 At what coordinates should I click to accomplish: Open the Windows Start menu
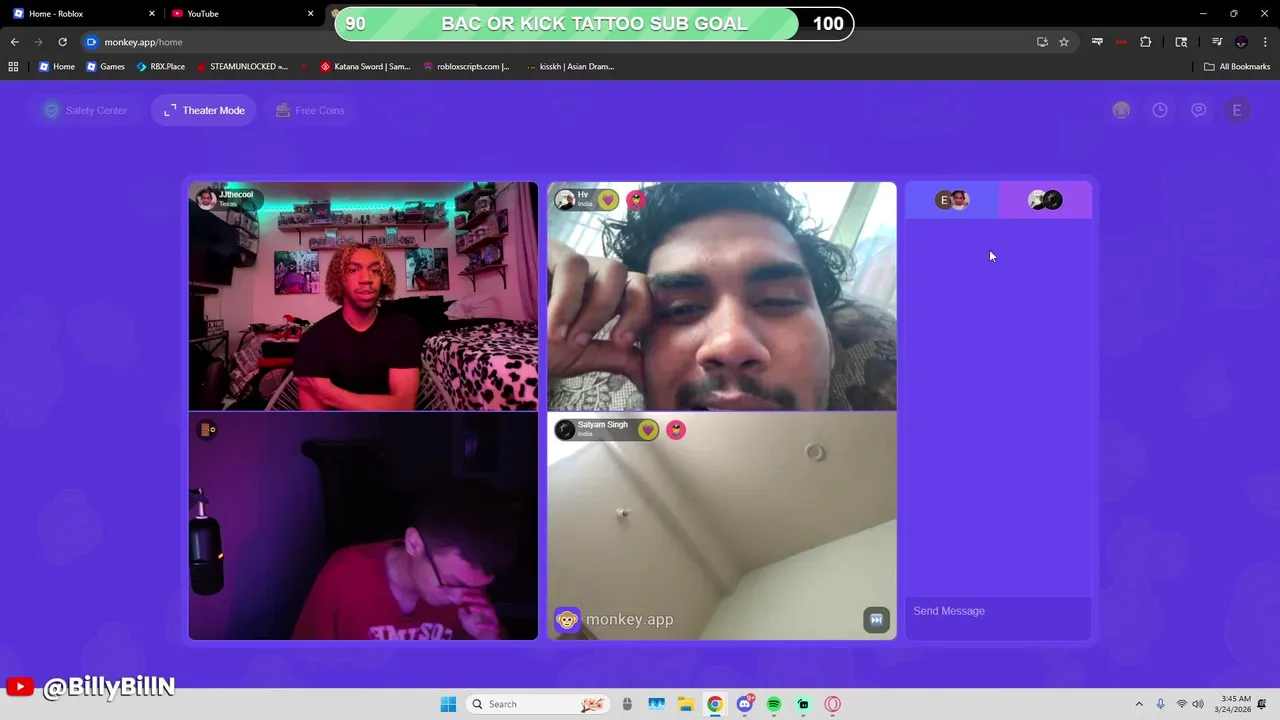pyautogui.click(x=448, y=704)
